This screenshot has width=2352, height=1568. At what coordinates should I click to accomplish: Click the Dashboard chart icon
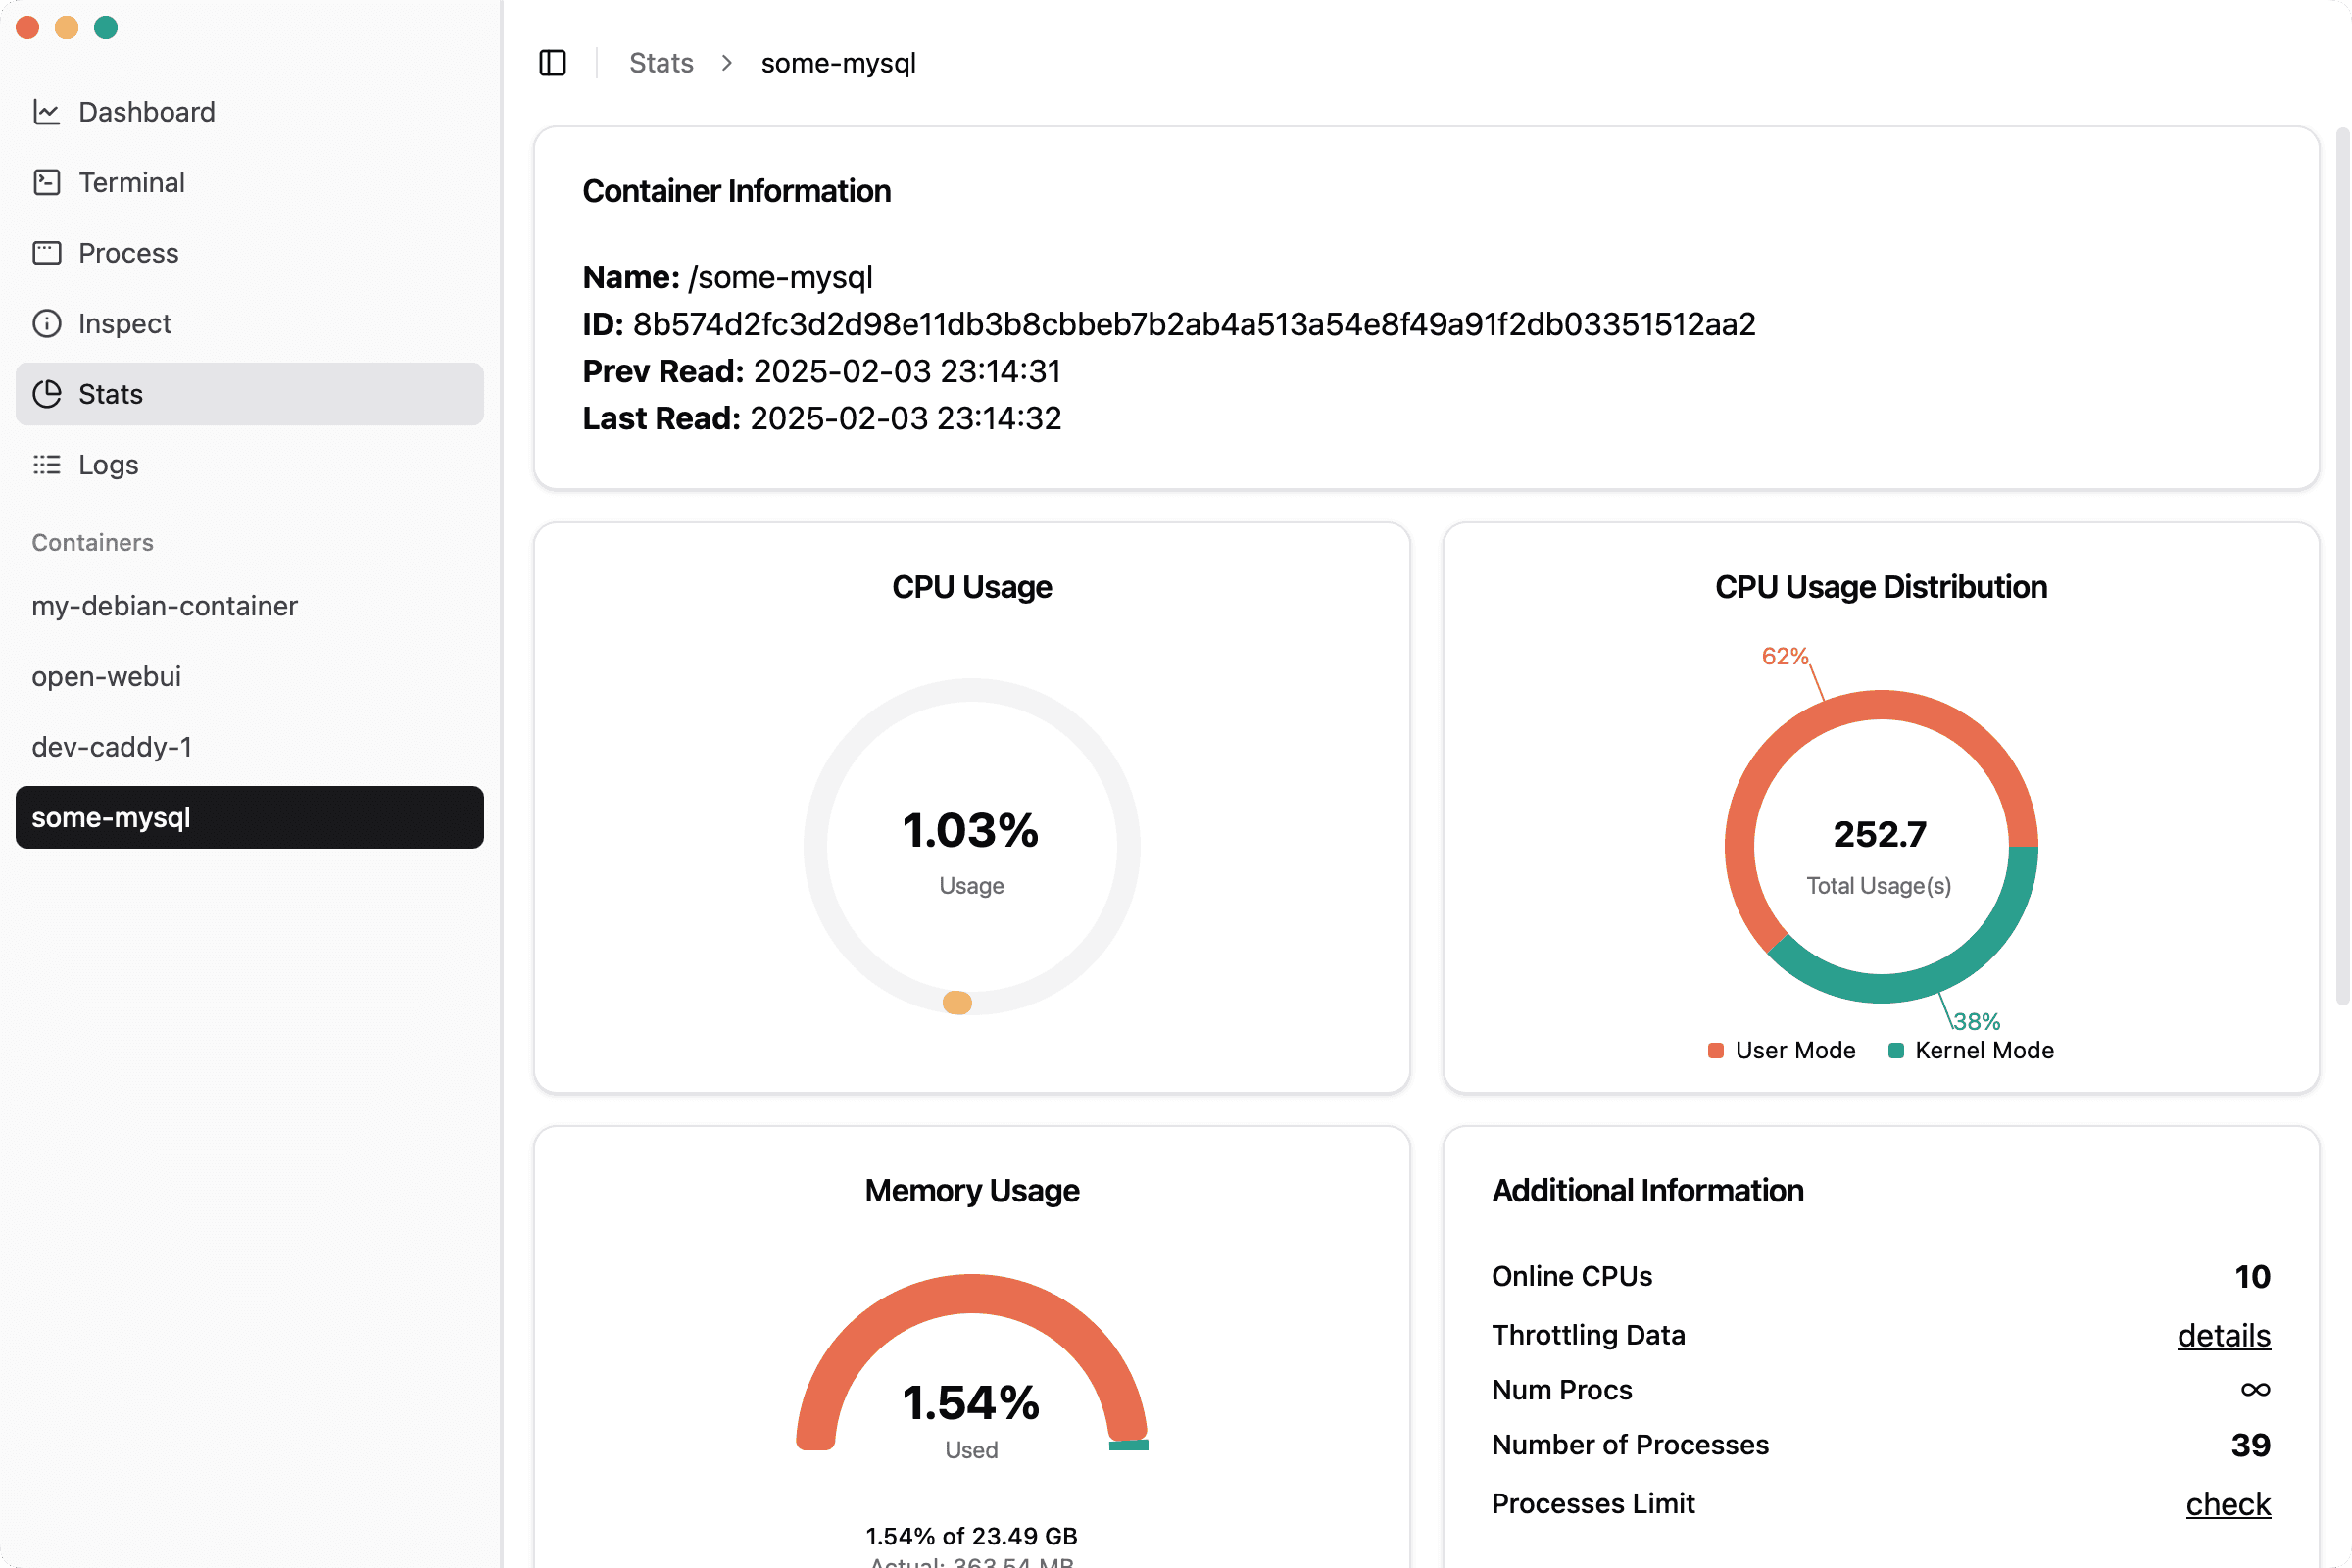click(46, 112)
